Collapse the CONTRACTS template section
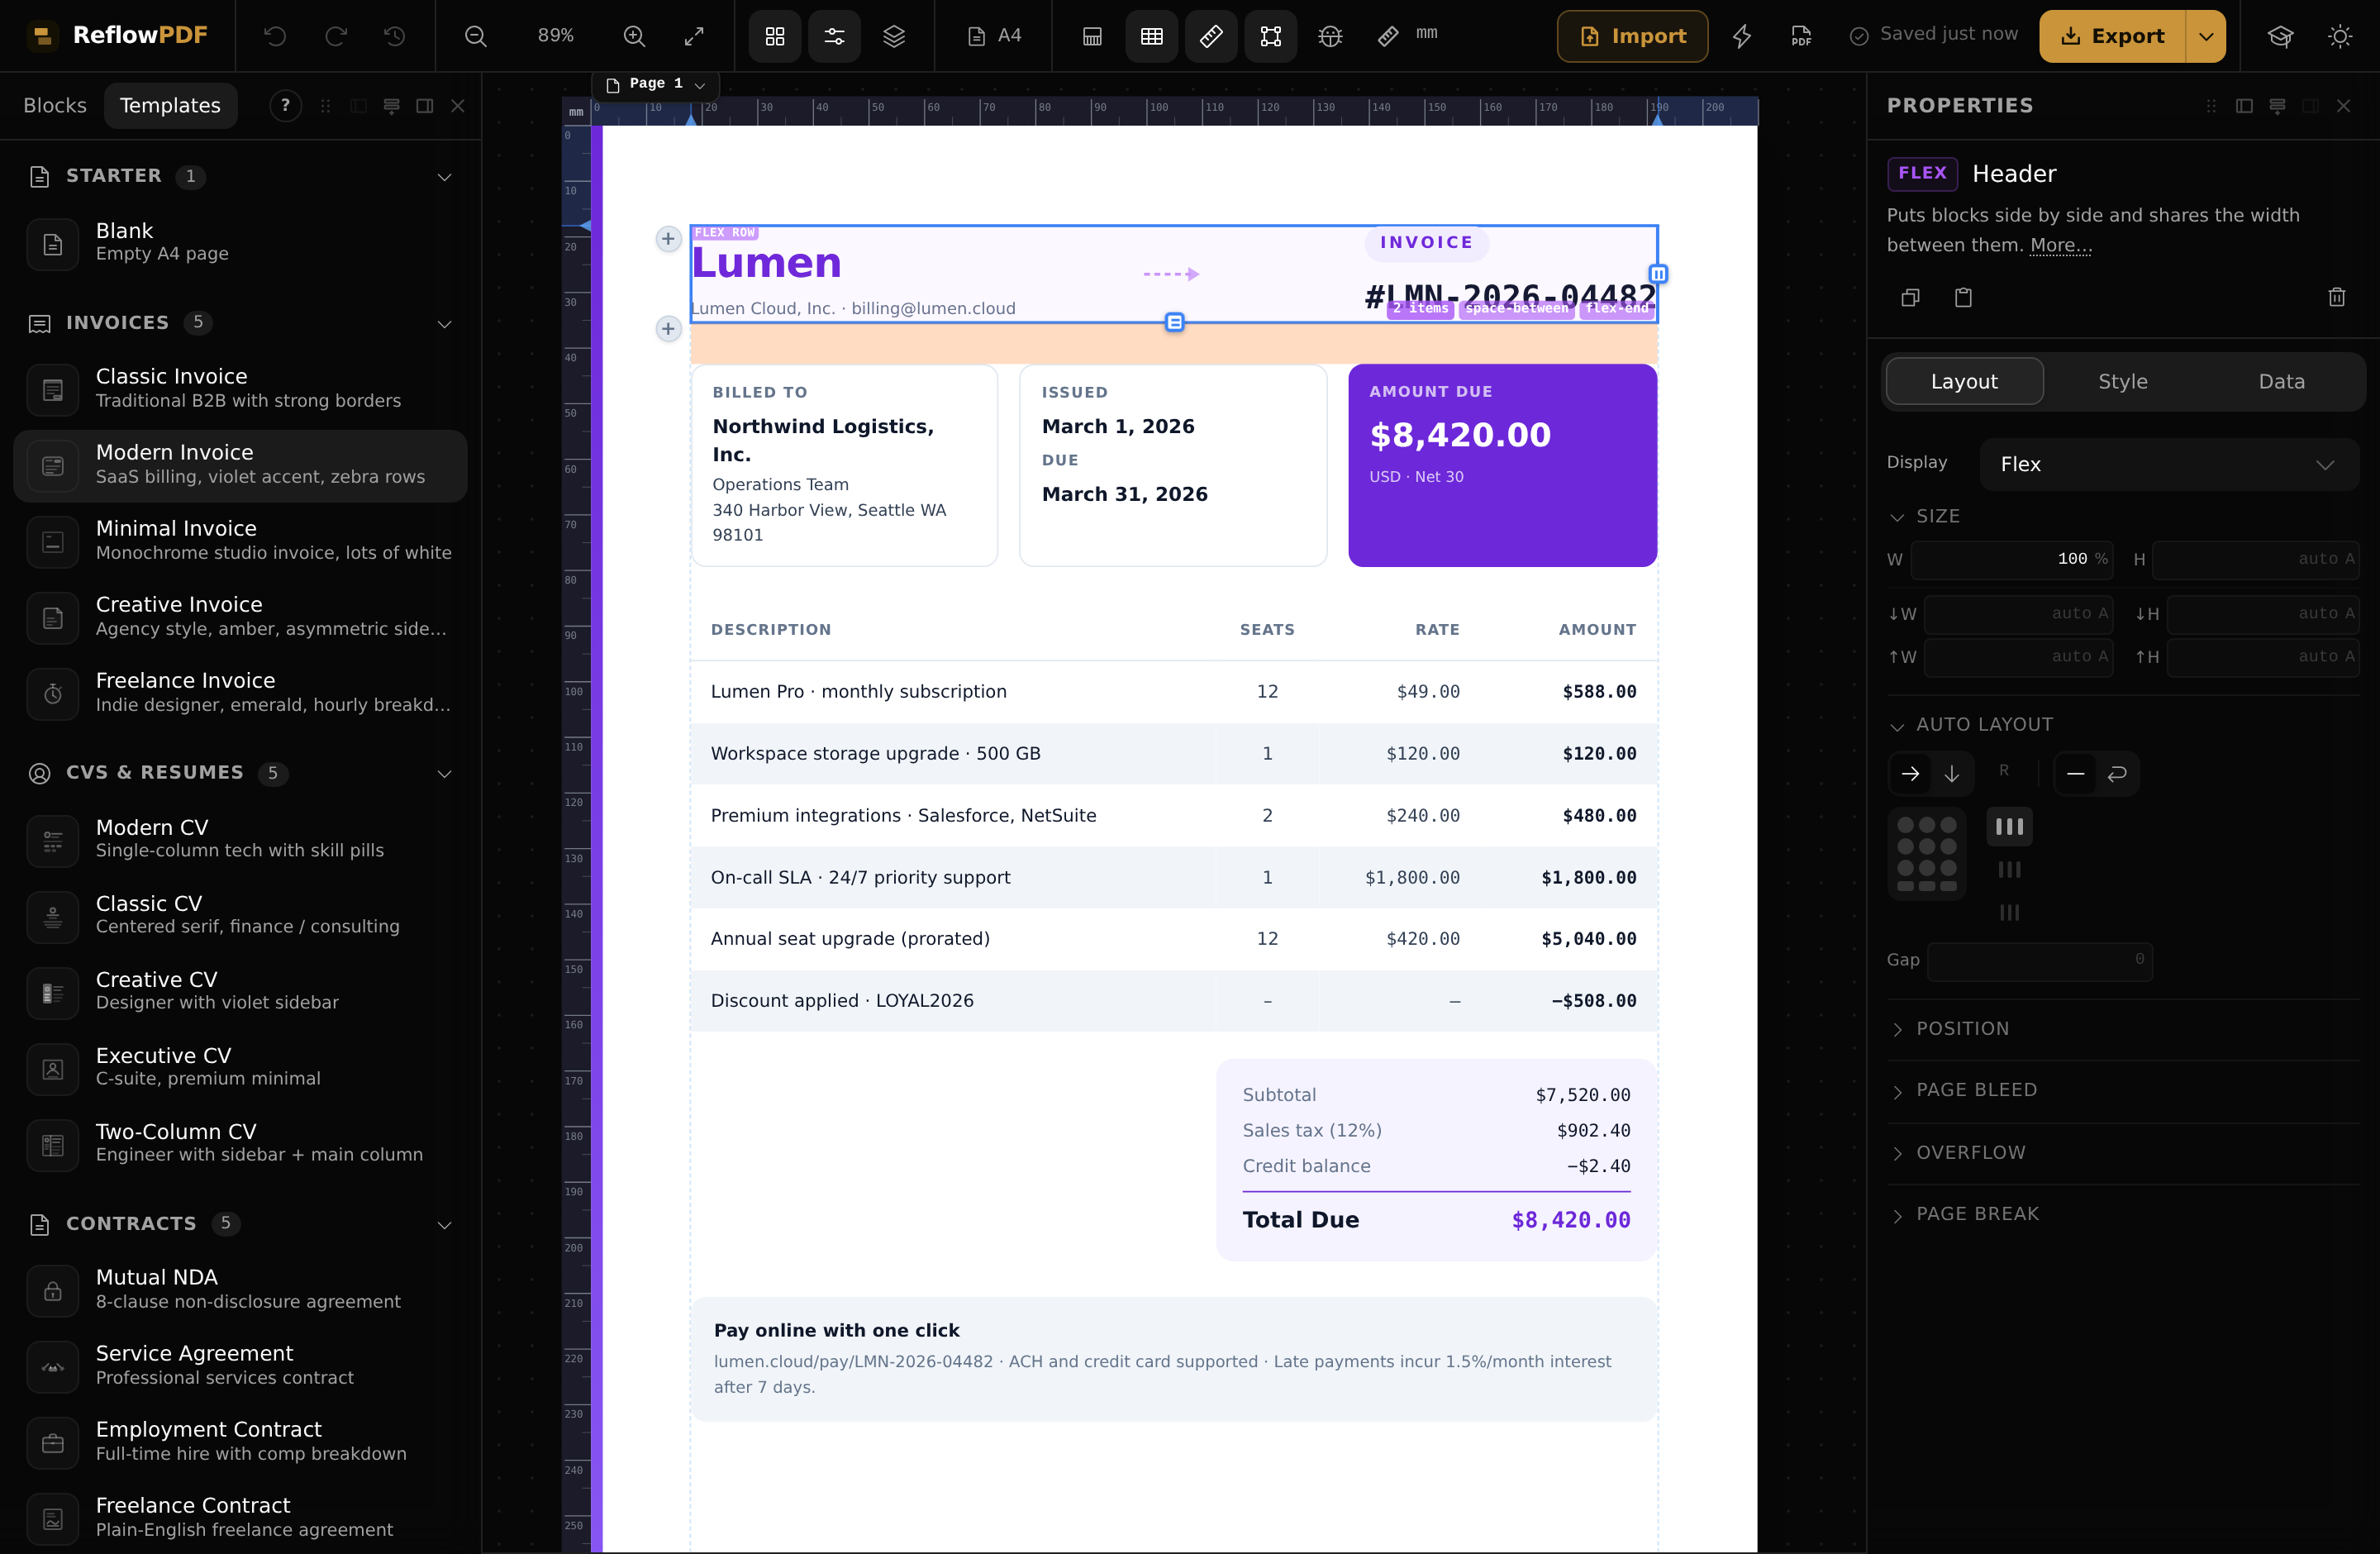 click(x=444, y=1225)
